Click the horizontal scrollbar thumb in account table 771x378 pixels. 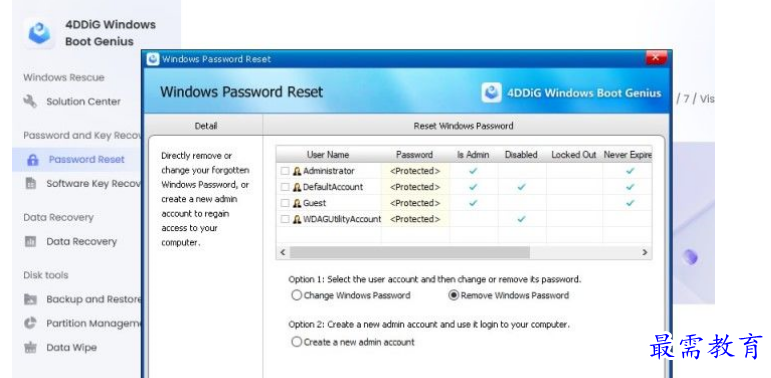tap(410, 252)
